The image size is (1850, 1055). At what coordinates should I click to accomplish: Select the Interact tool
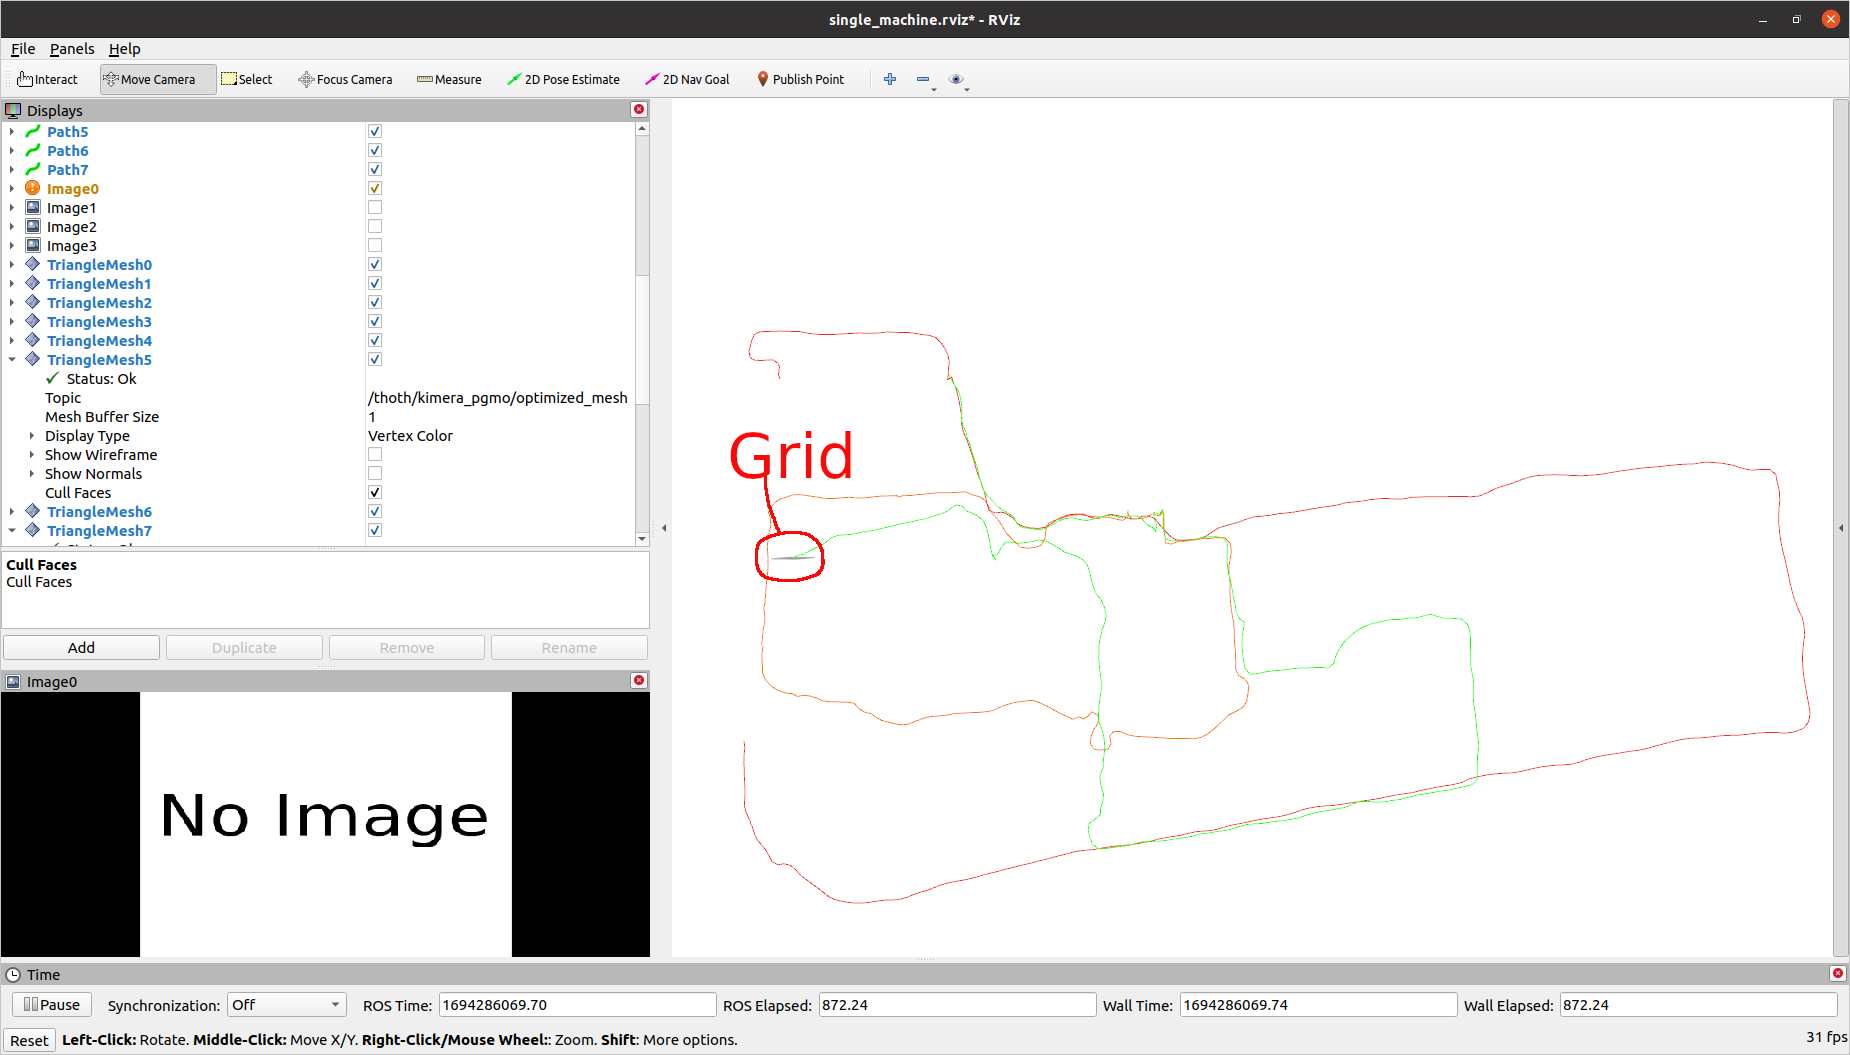pos(46,79)
